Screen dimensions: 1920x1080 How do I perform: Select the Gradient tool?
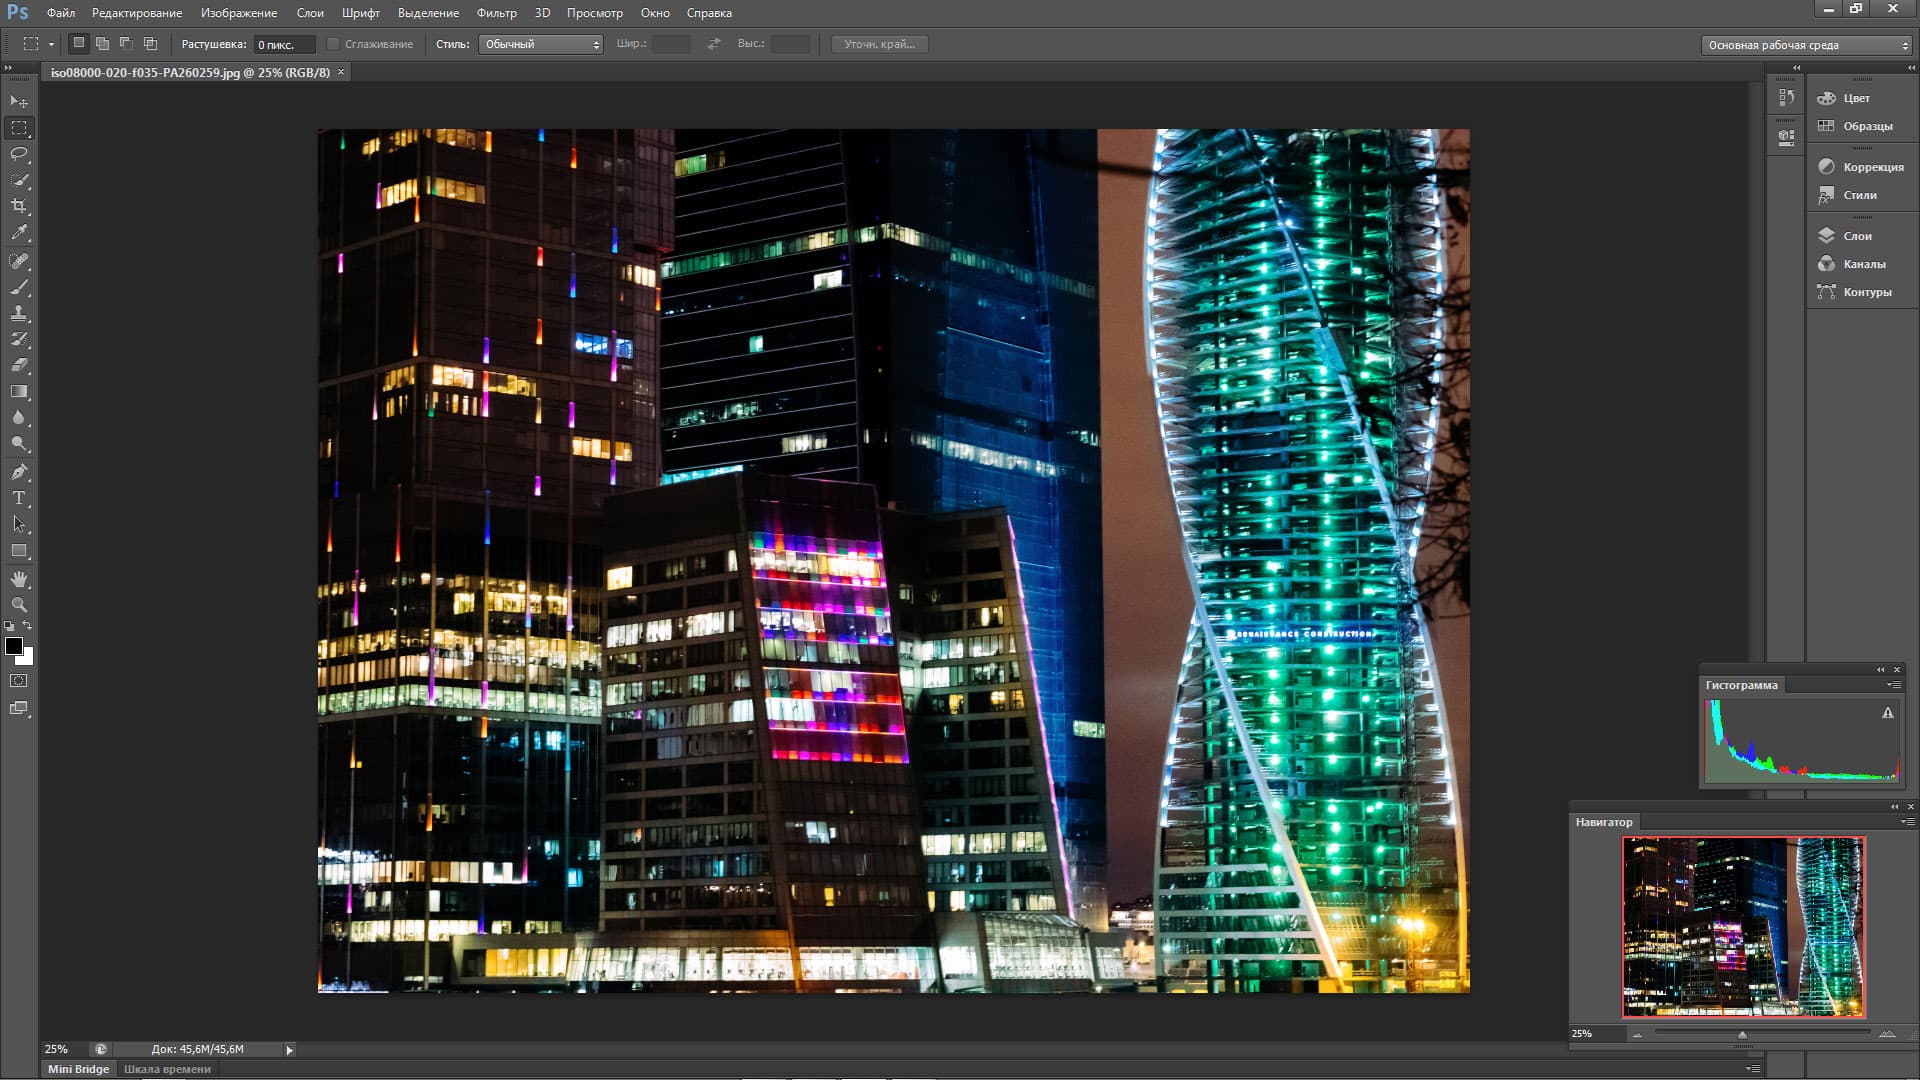(19, 392)
